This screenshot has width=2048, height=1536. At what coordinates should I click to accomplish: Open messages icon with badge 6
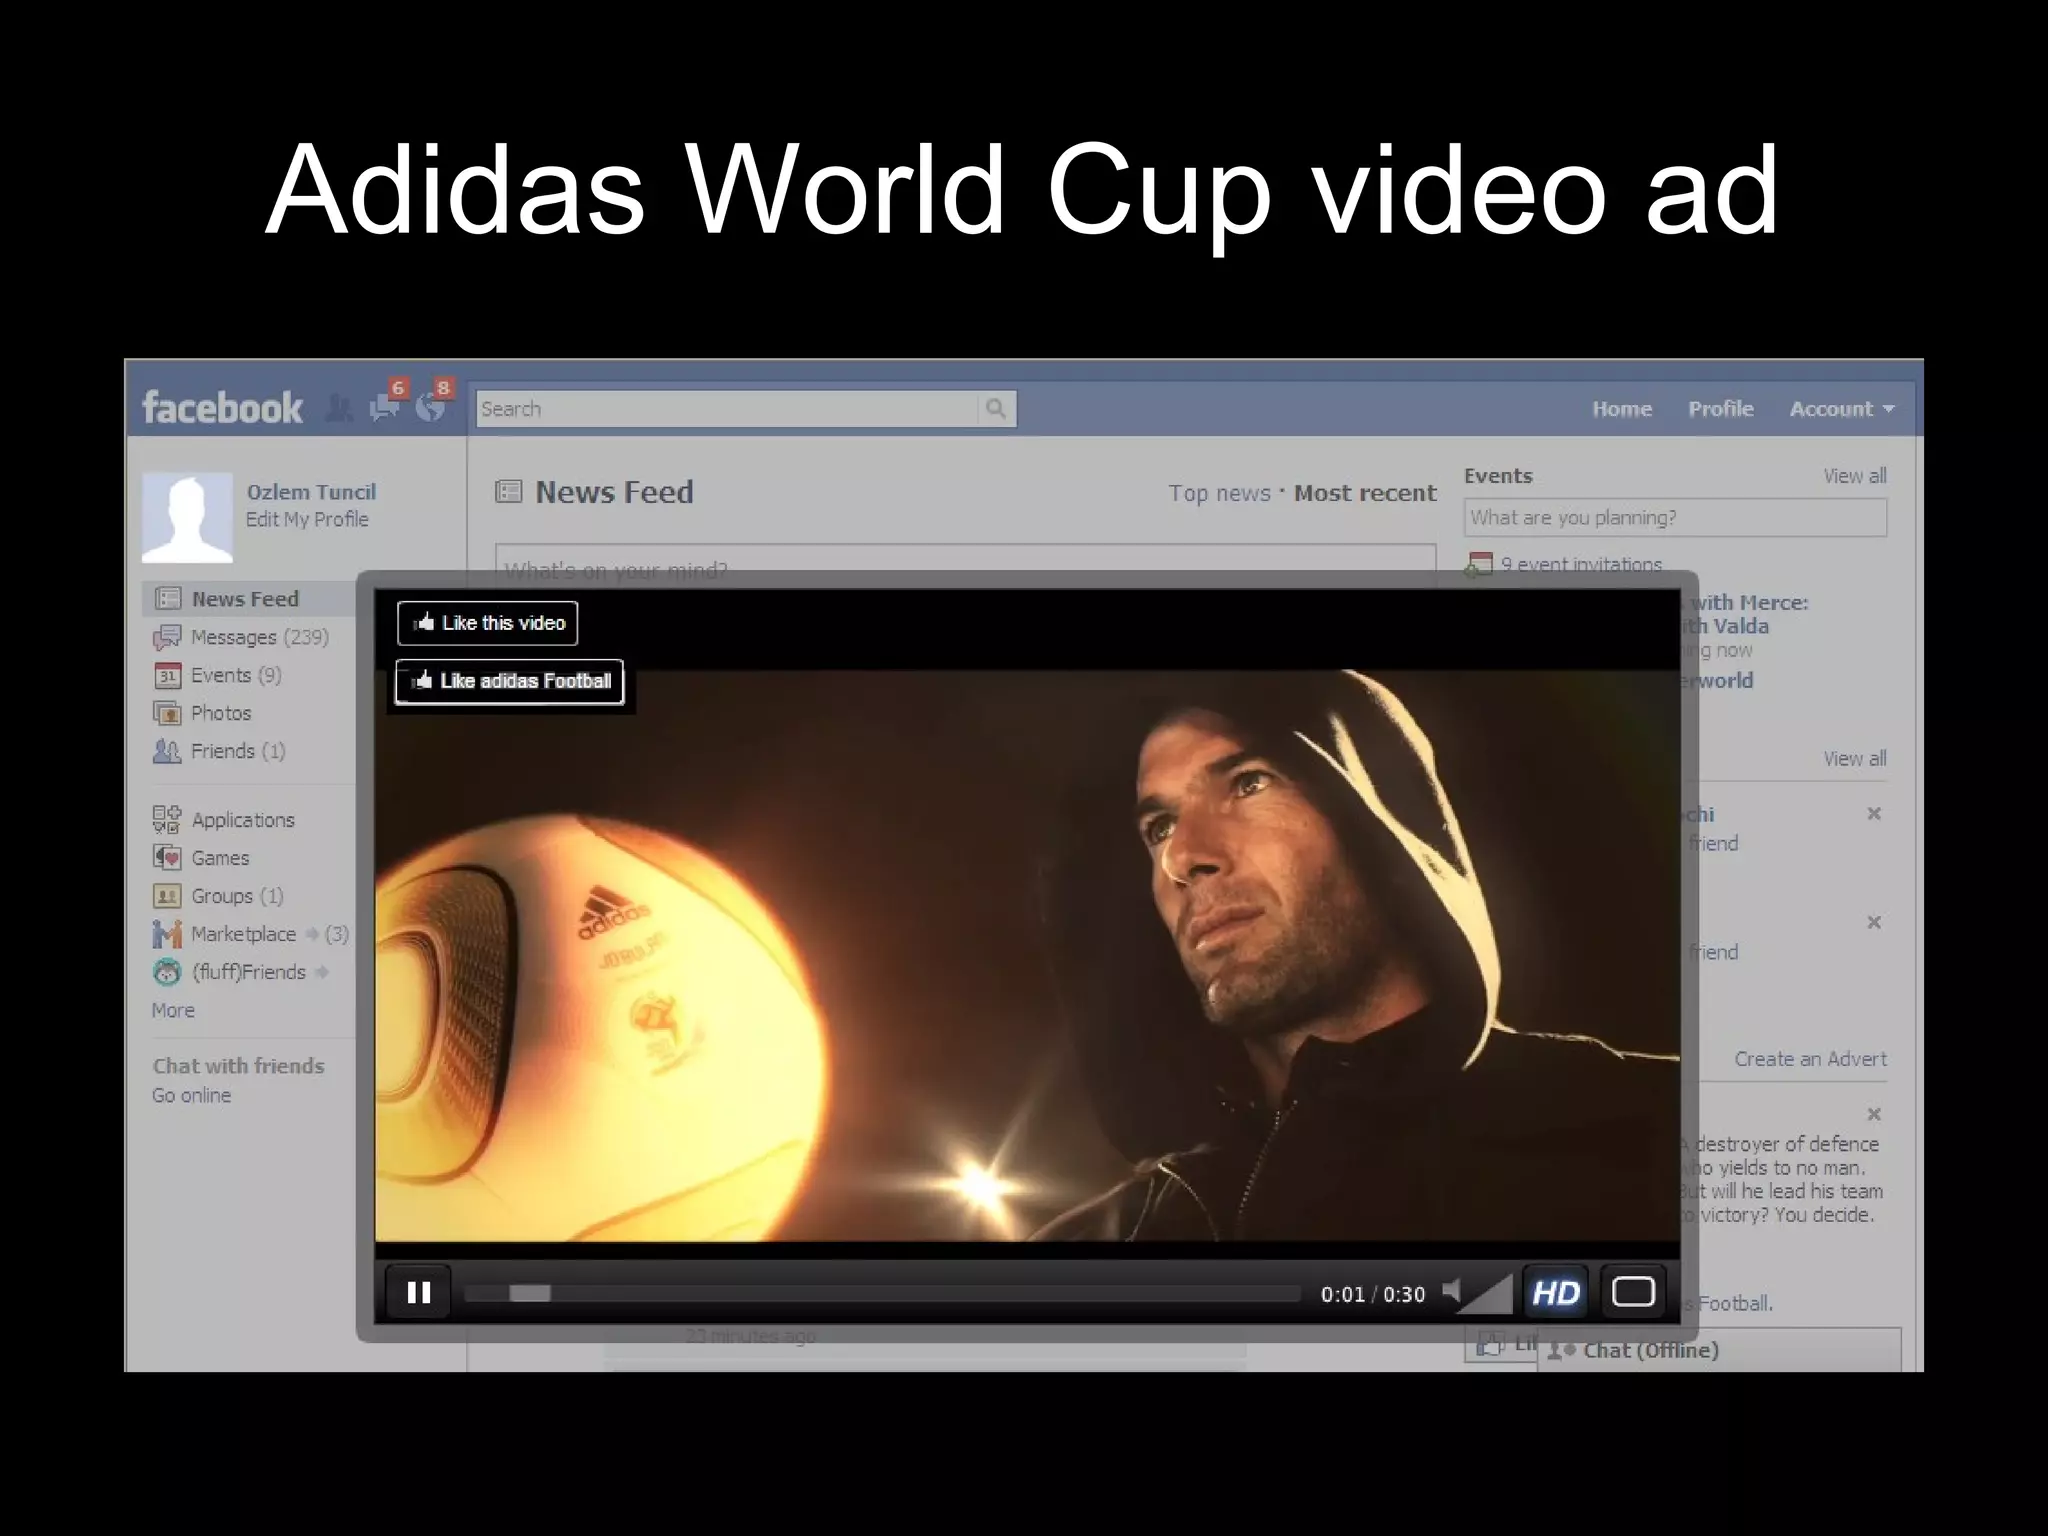click(384, 406)
